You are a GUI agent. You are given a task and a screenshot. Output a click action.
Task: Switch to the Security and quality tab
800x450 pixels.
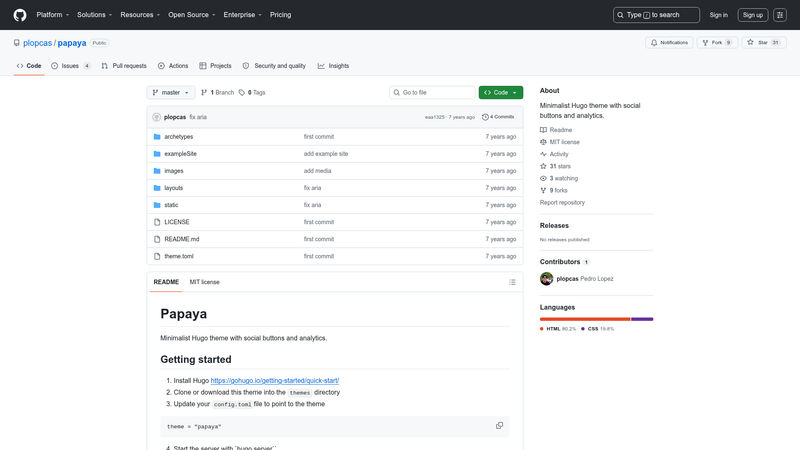point(274,66)
